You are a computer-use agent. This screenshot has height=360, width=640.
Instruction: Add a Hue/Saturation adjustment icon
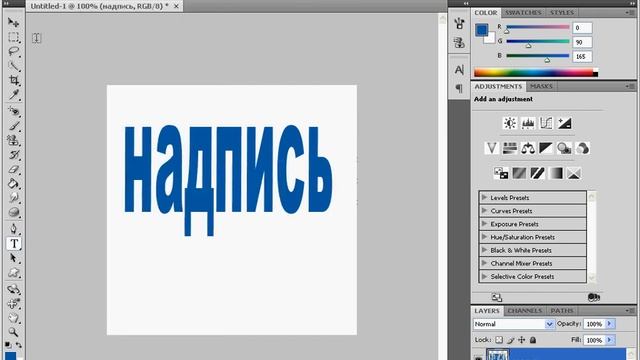[x=509, y=148]
